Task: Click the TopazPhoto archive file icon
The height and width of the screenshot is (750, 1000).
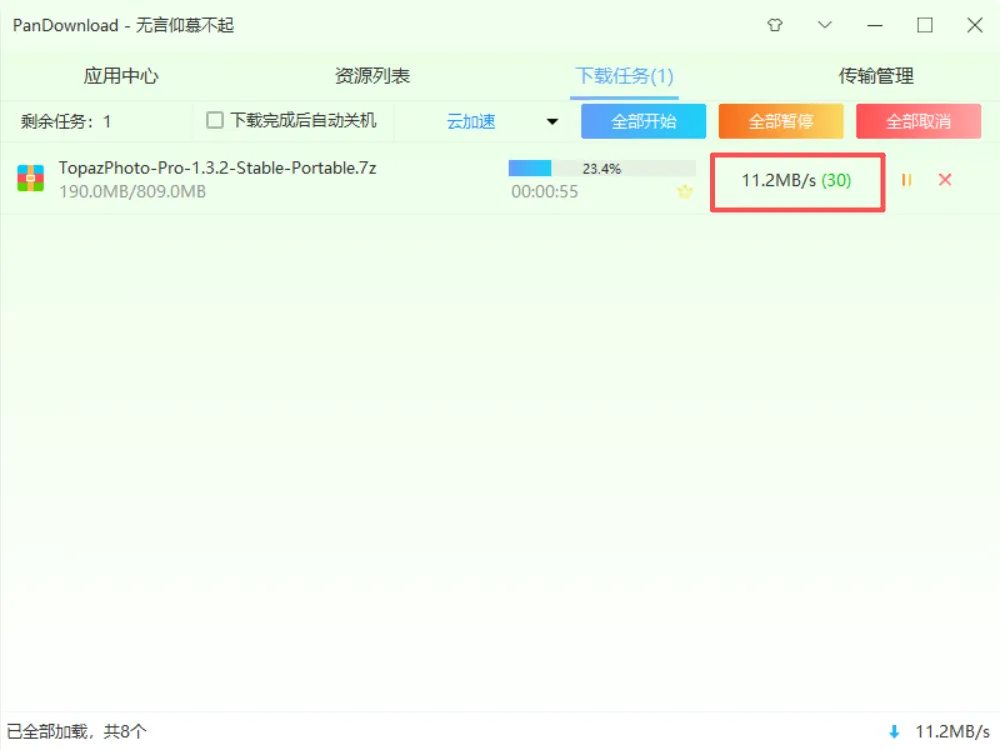Action: 31,179
